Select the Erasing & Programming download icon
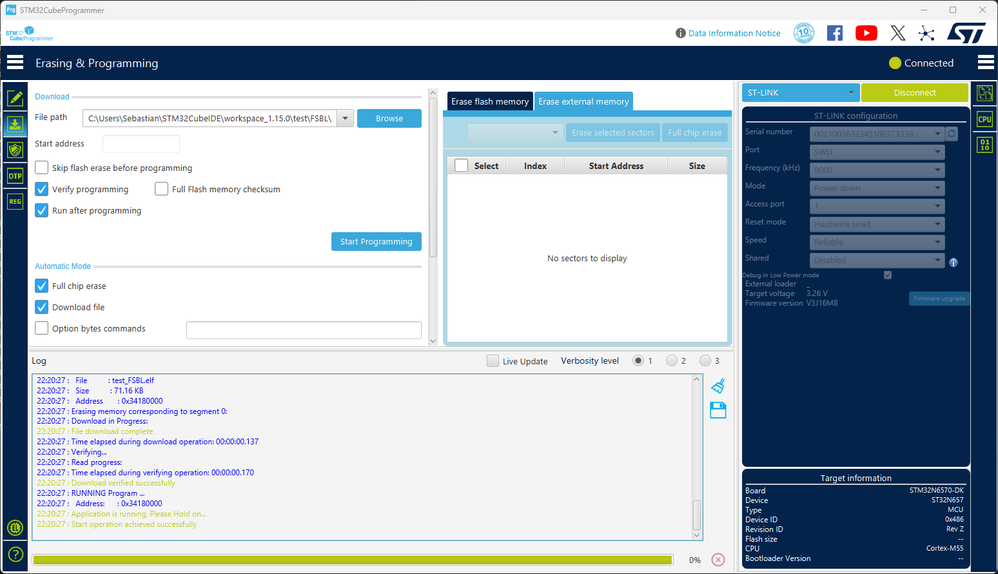 (x=15, y=124)
